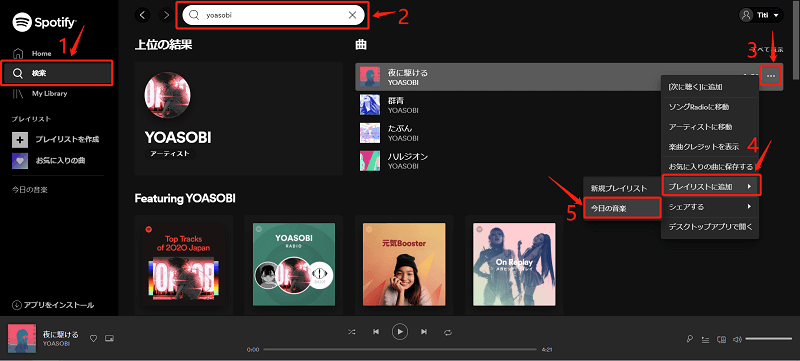Click the アーティスト tag under YOASOBI
800x361 pixels.
pyautogui.click(x=170, y=153)
